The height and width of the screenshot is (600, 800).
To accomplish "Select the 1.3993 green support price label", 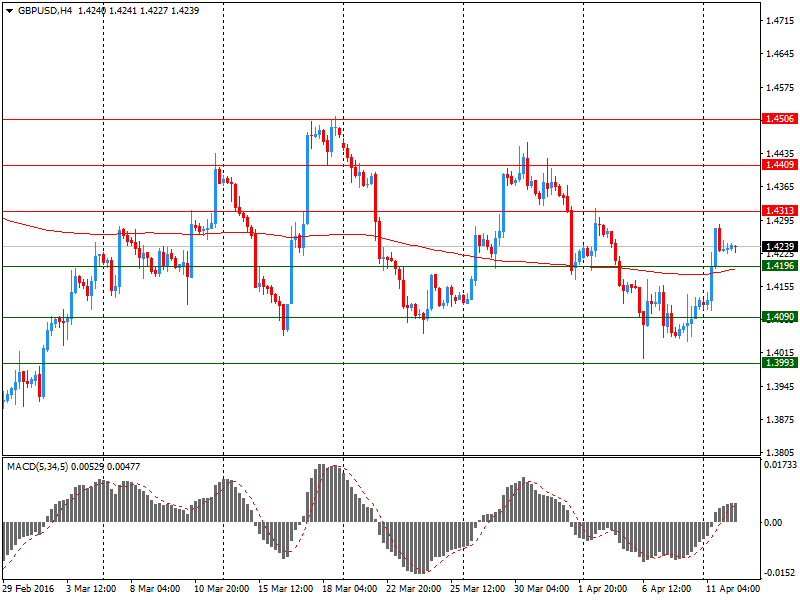I will point(779,363).
